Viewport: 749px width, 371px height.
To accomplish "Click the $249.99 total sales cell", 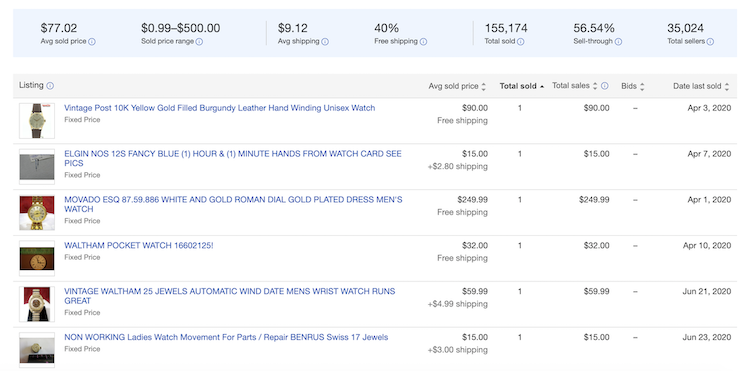I will tap(594, 200).
